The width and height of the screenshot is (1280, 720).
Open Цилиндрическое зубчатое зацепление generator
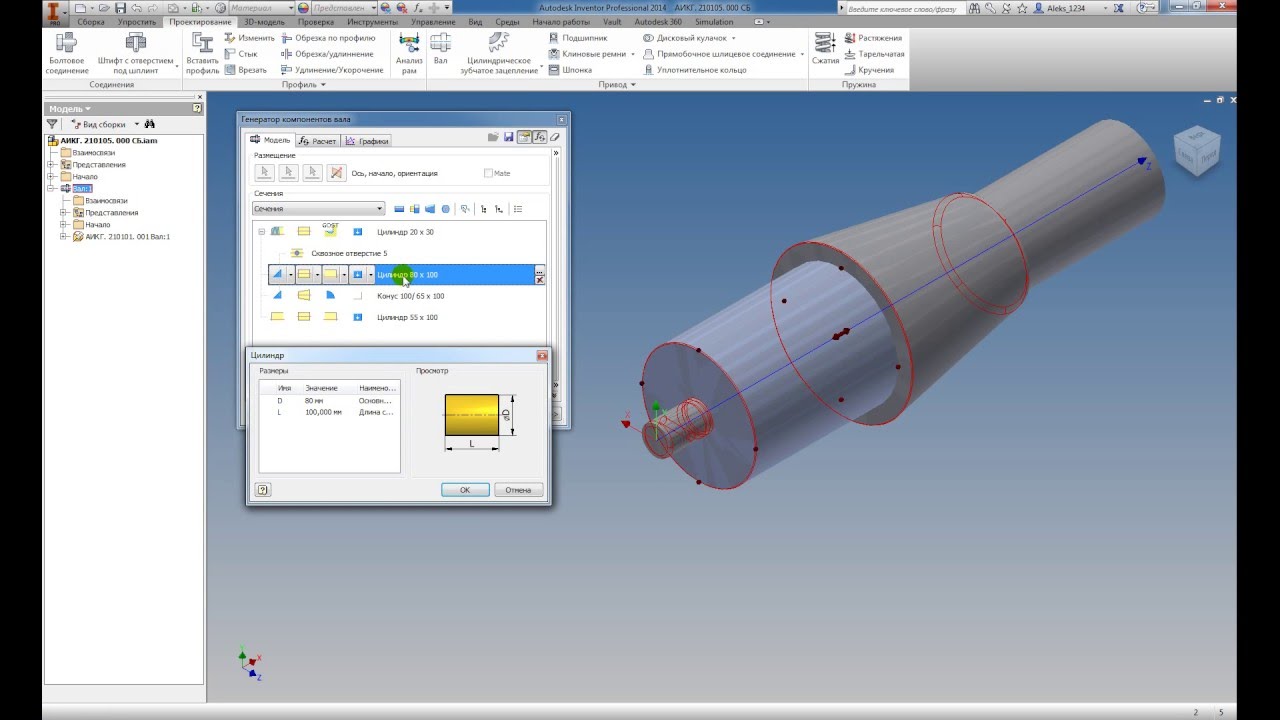[498, 54]
